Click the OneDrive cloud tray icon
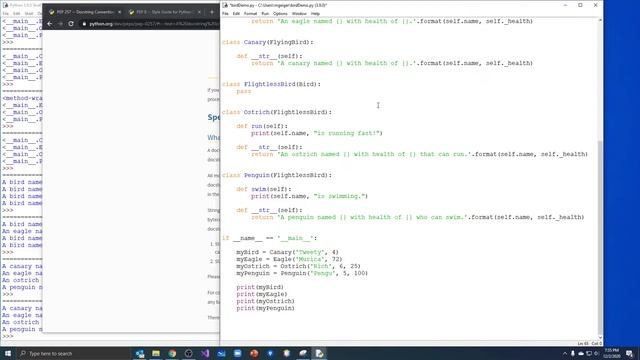 coord(581,353)
